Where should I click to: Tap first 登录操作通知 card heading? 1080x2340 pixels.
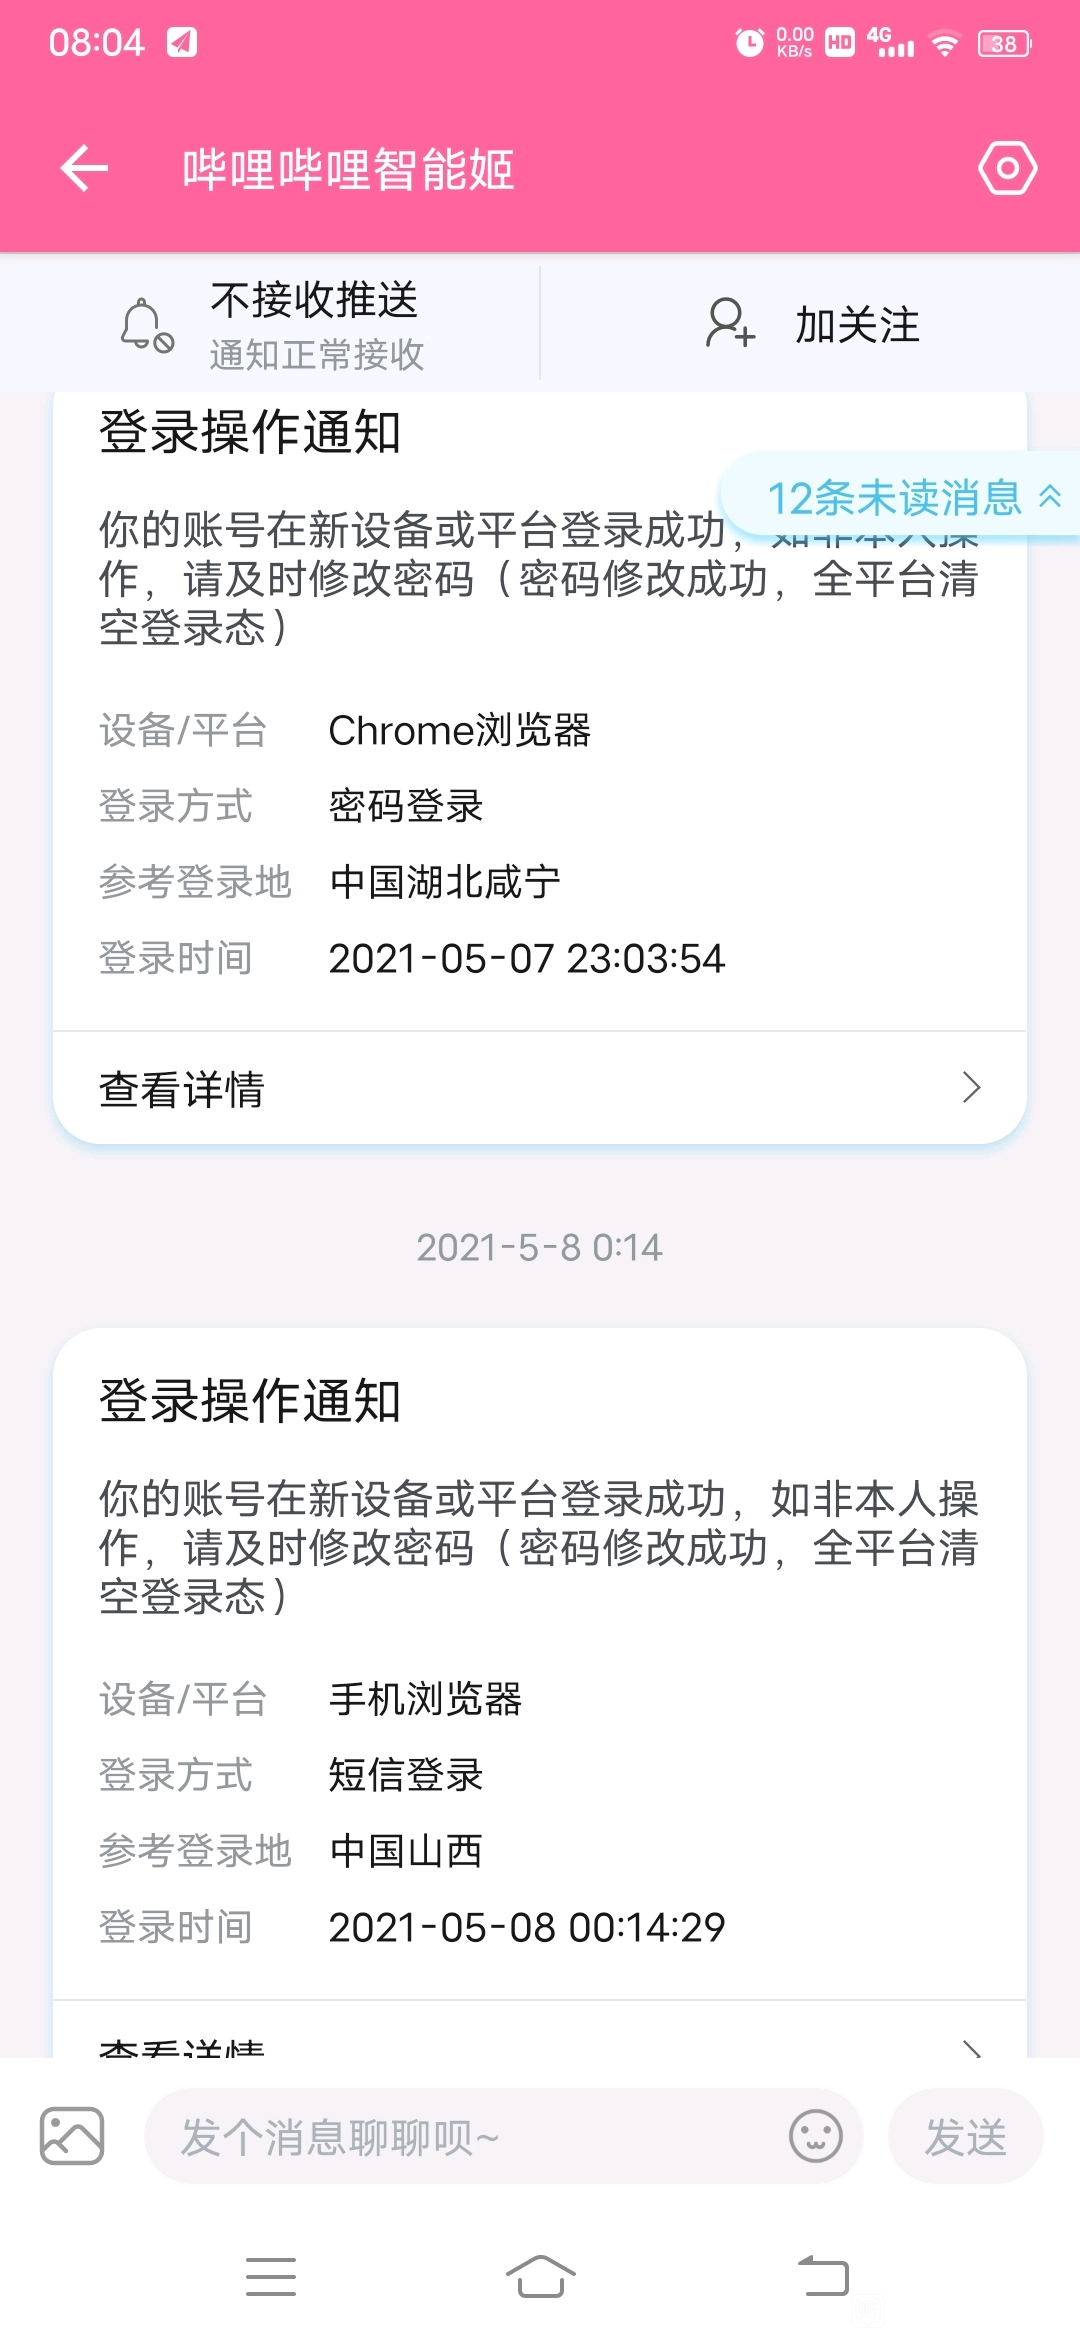click(250, 432)
